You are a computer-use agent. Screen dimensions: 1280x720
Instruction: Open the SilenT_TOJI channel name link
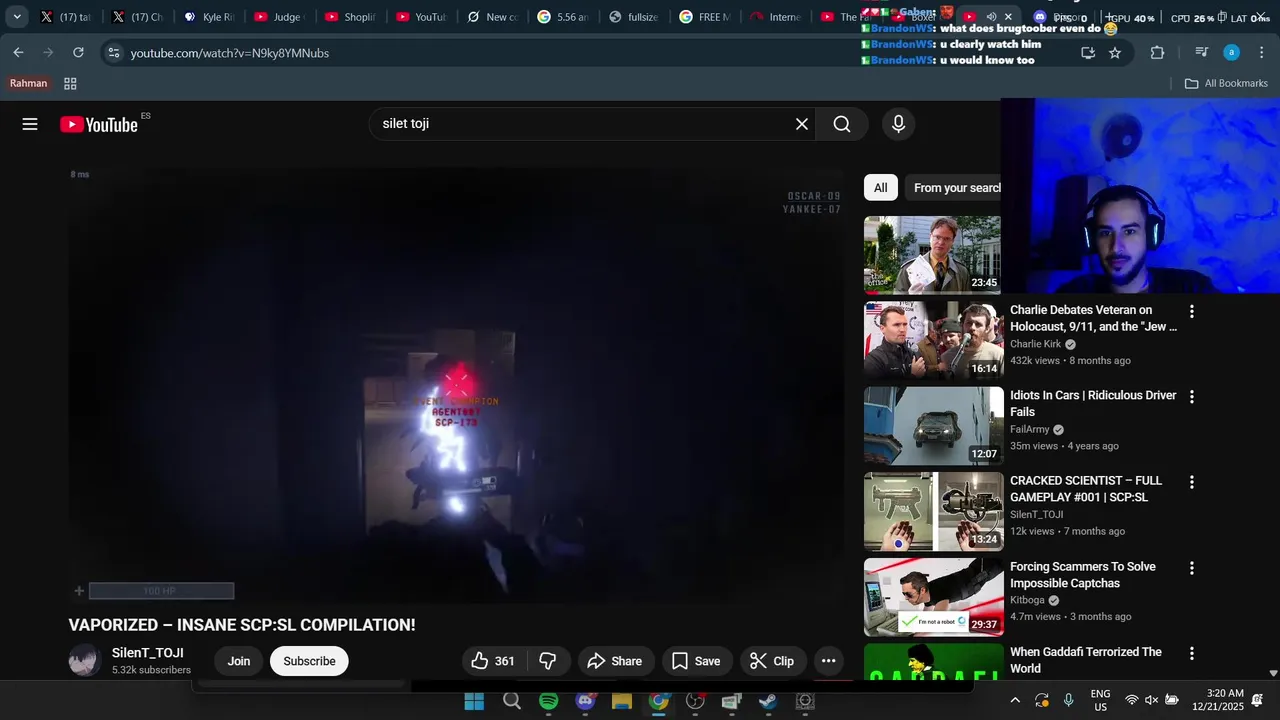148,653
